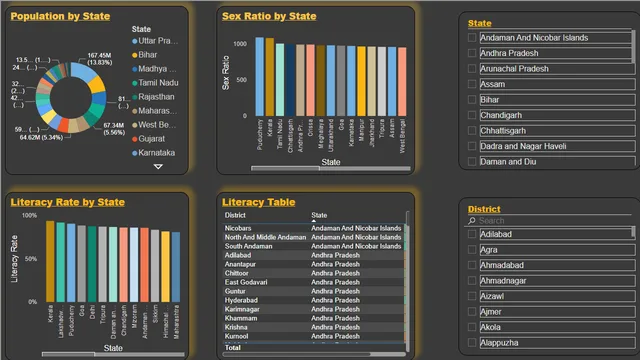The width and height of the screenshot is (640, 360).
Task: Check the Daman and Diu checkbox
Action: pyautogui.click(x=472, y=162)
